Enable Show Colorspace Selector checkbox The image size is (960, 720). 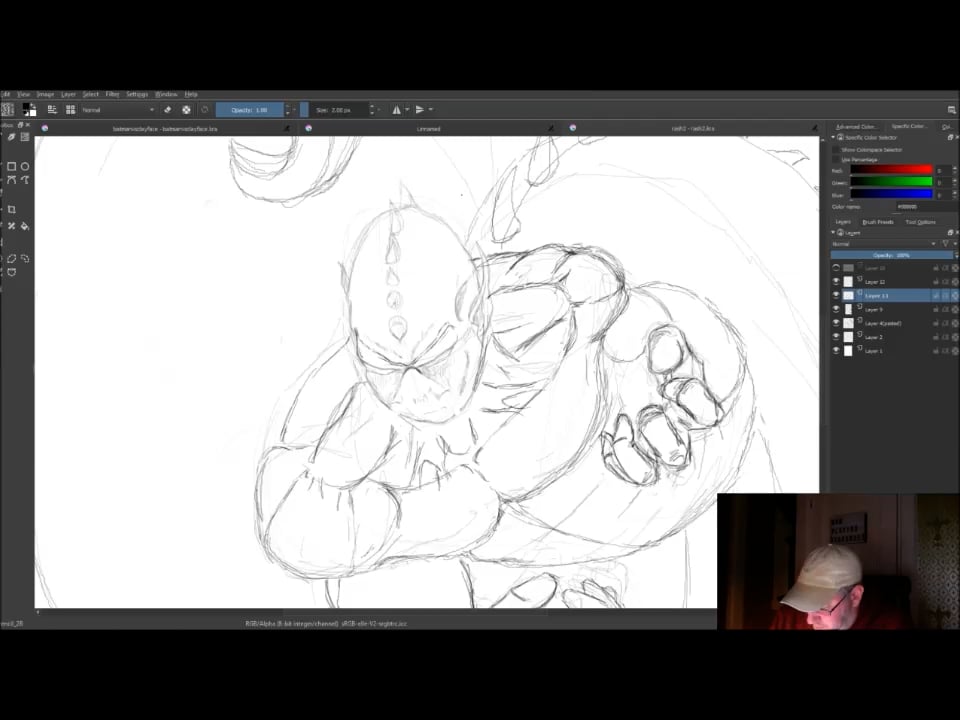(x=837, y=149)
